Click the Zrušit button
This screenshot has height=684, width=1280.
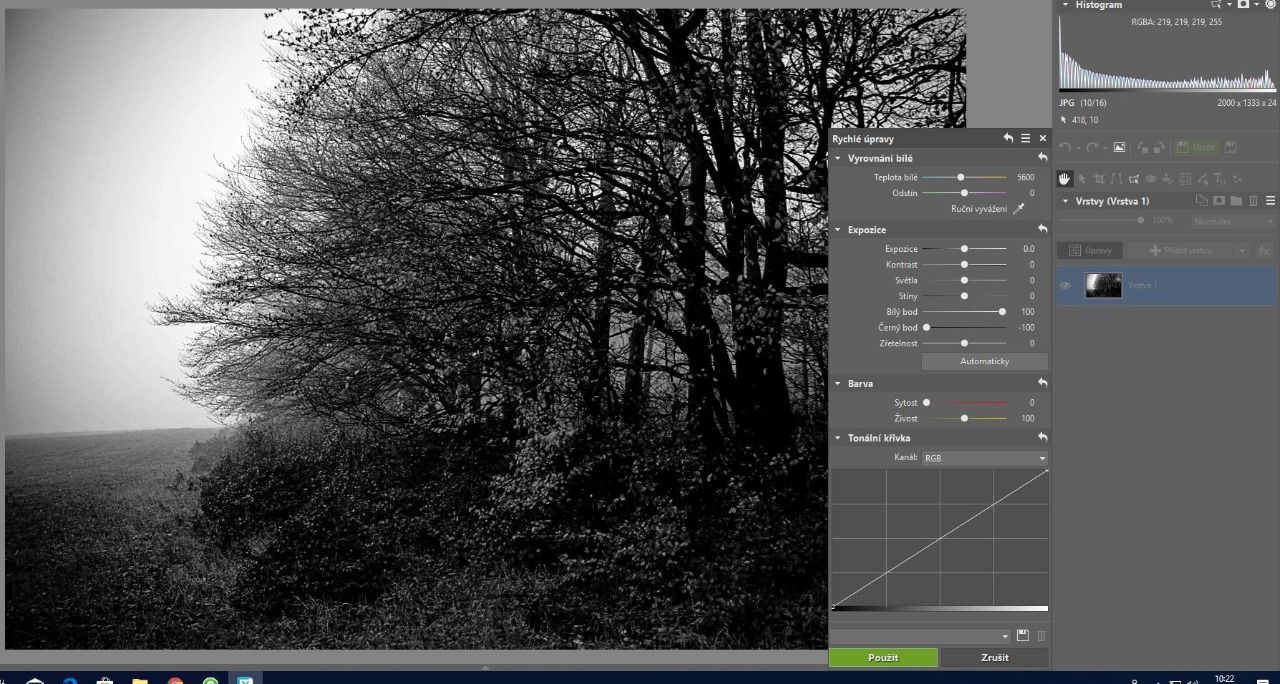pyautogui.click(x=995, y=658)
